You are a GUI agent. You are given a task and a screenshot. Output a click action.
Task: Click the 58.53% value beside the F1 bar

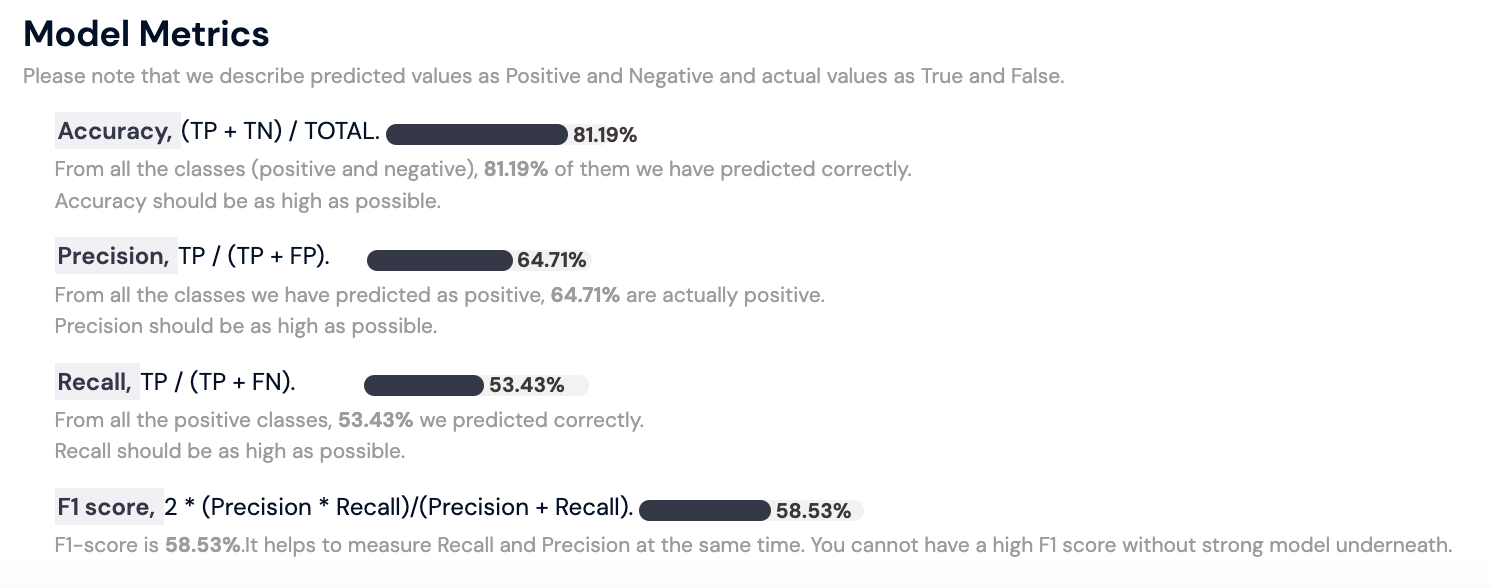(x=814, y=511)
